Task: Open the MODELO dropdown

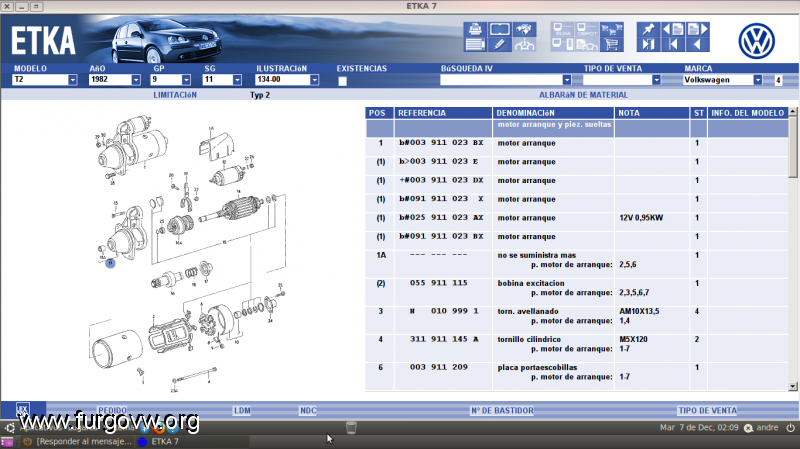Action: click(x=72, y=80)
